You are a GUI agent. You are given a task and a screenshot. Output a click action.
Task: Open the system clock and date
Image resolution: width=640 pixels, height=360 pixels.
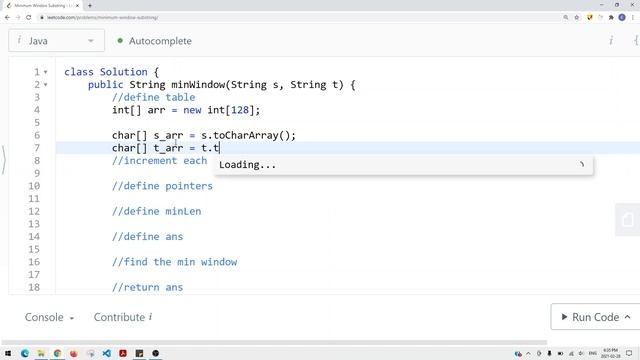611,353
